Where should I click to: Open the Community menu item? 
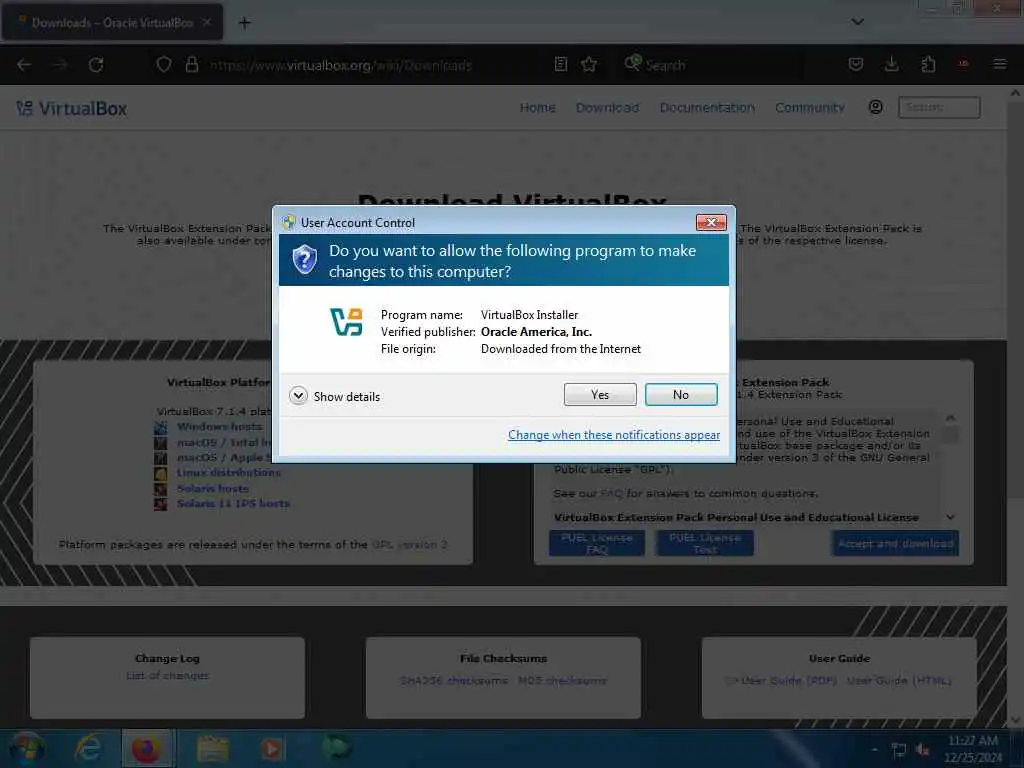click(810, 108)
